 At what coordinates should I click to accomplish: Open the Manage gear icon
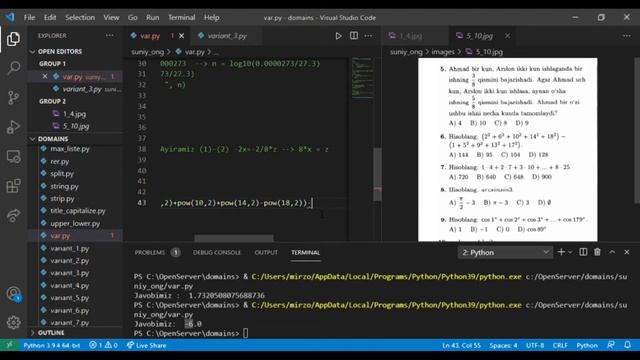[13, 322]
